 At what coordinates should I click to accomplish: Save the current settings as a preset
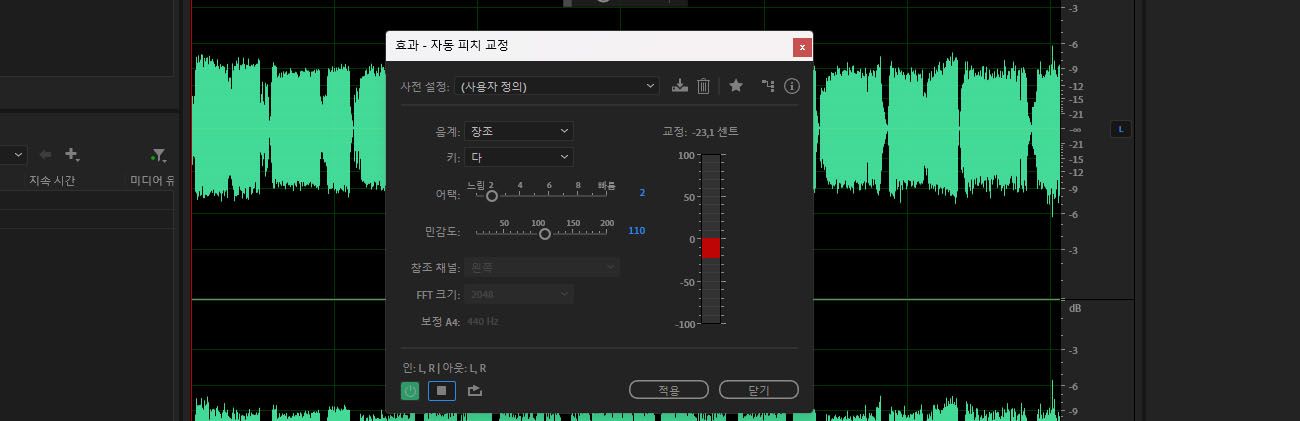pos(680,86)
